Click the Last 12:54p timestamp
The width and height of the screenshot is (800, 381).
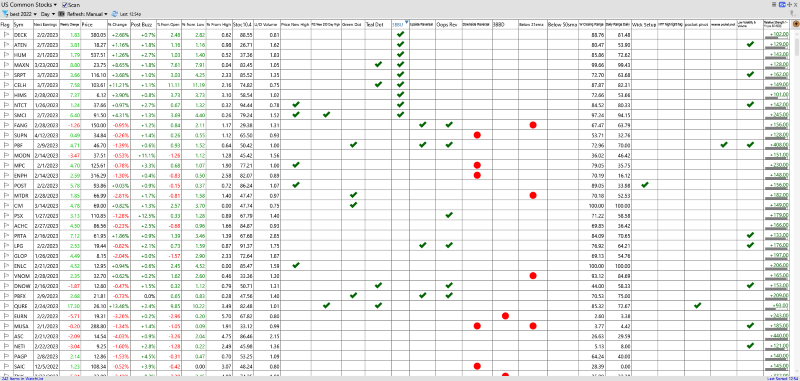pyautogui.click(x=130, y=14)
